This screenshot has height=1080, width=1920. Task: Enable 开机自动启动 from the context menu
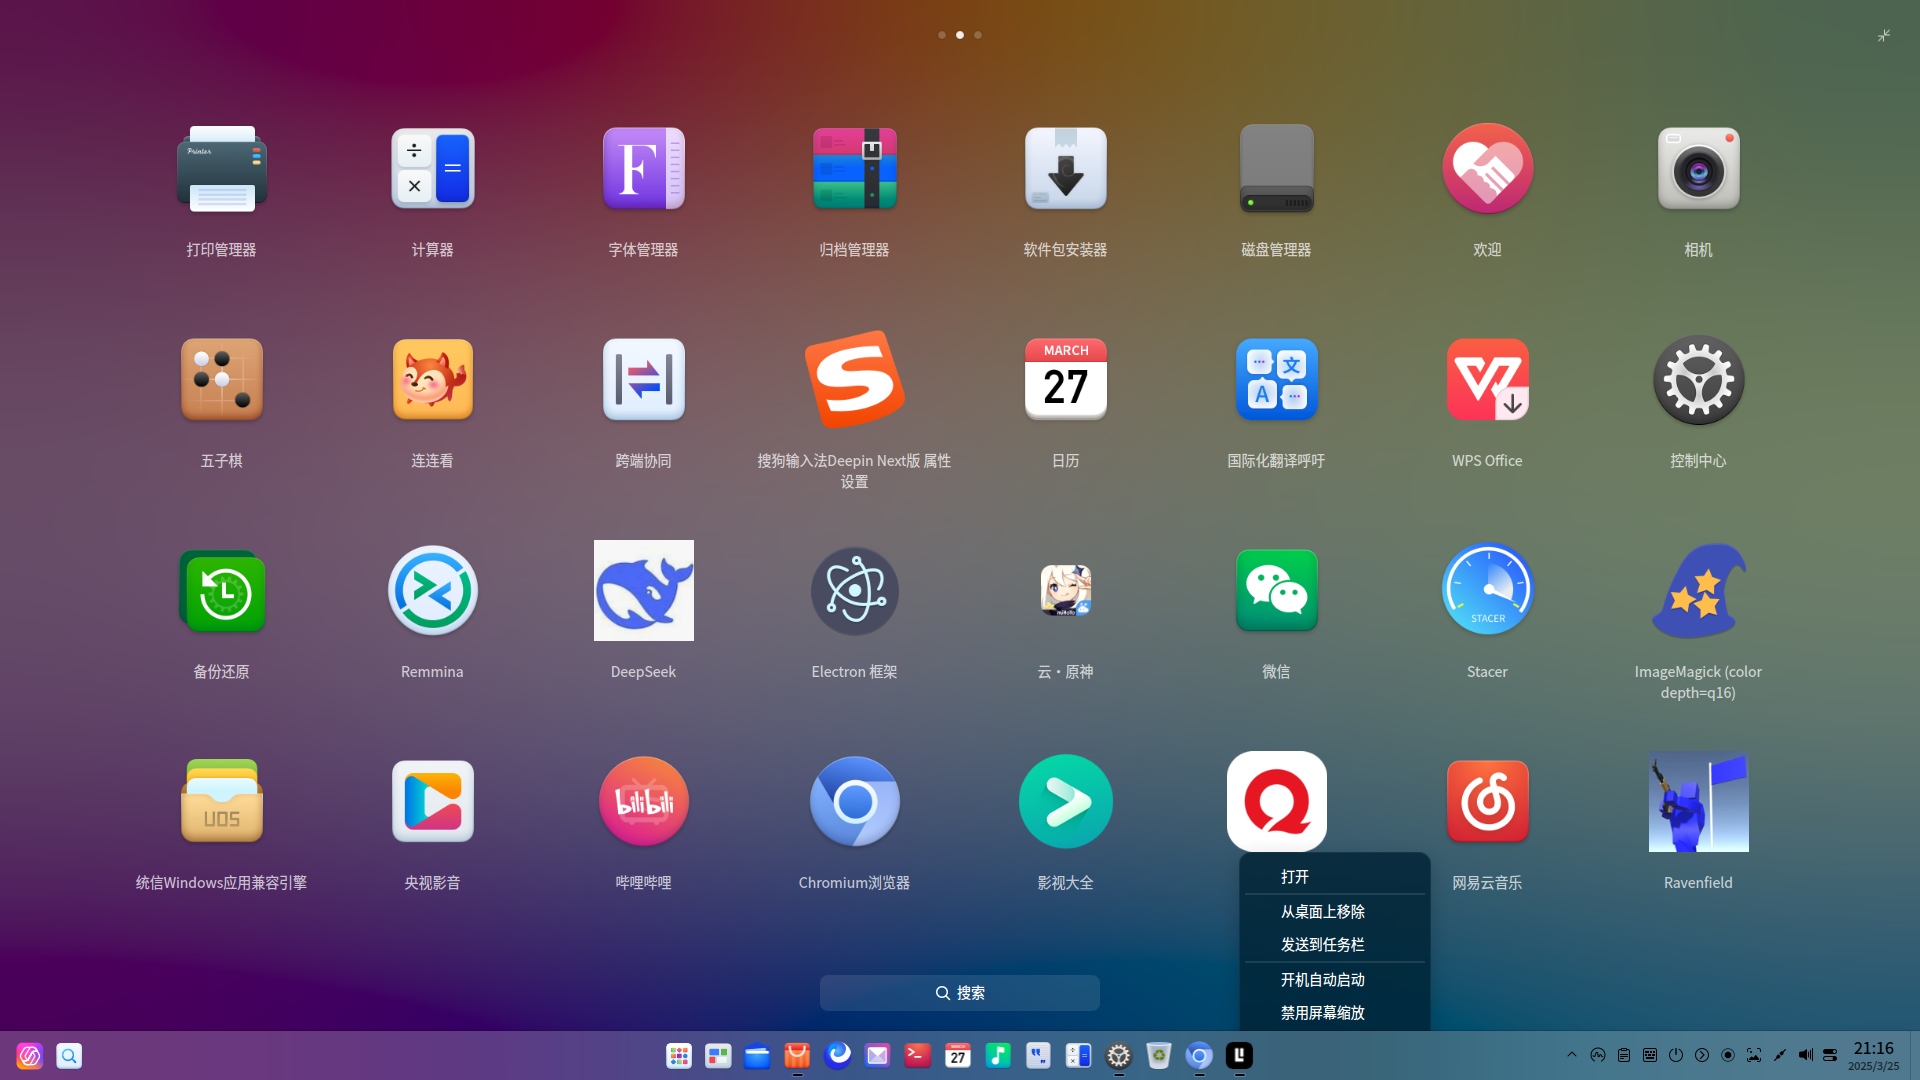pos(1335,979)
